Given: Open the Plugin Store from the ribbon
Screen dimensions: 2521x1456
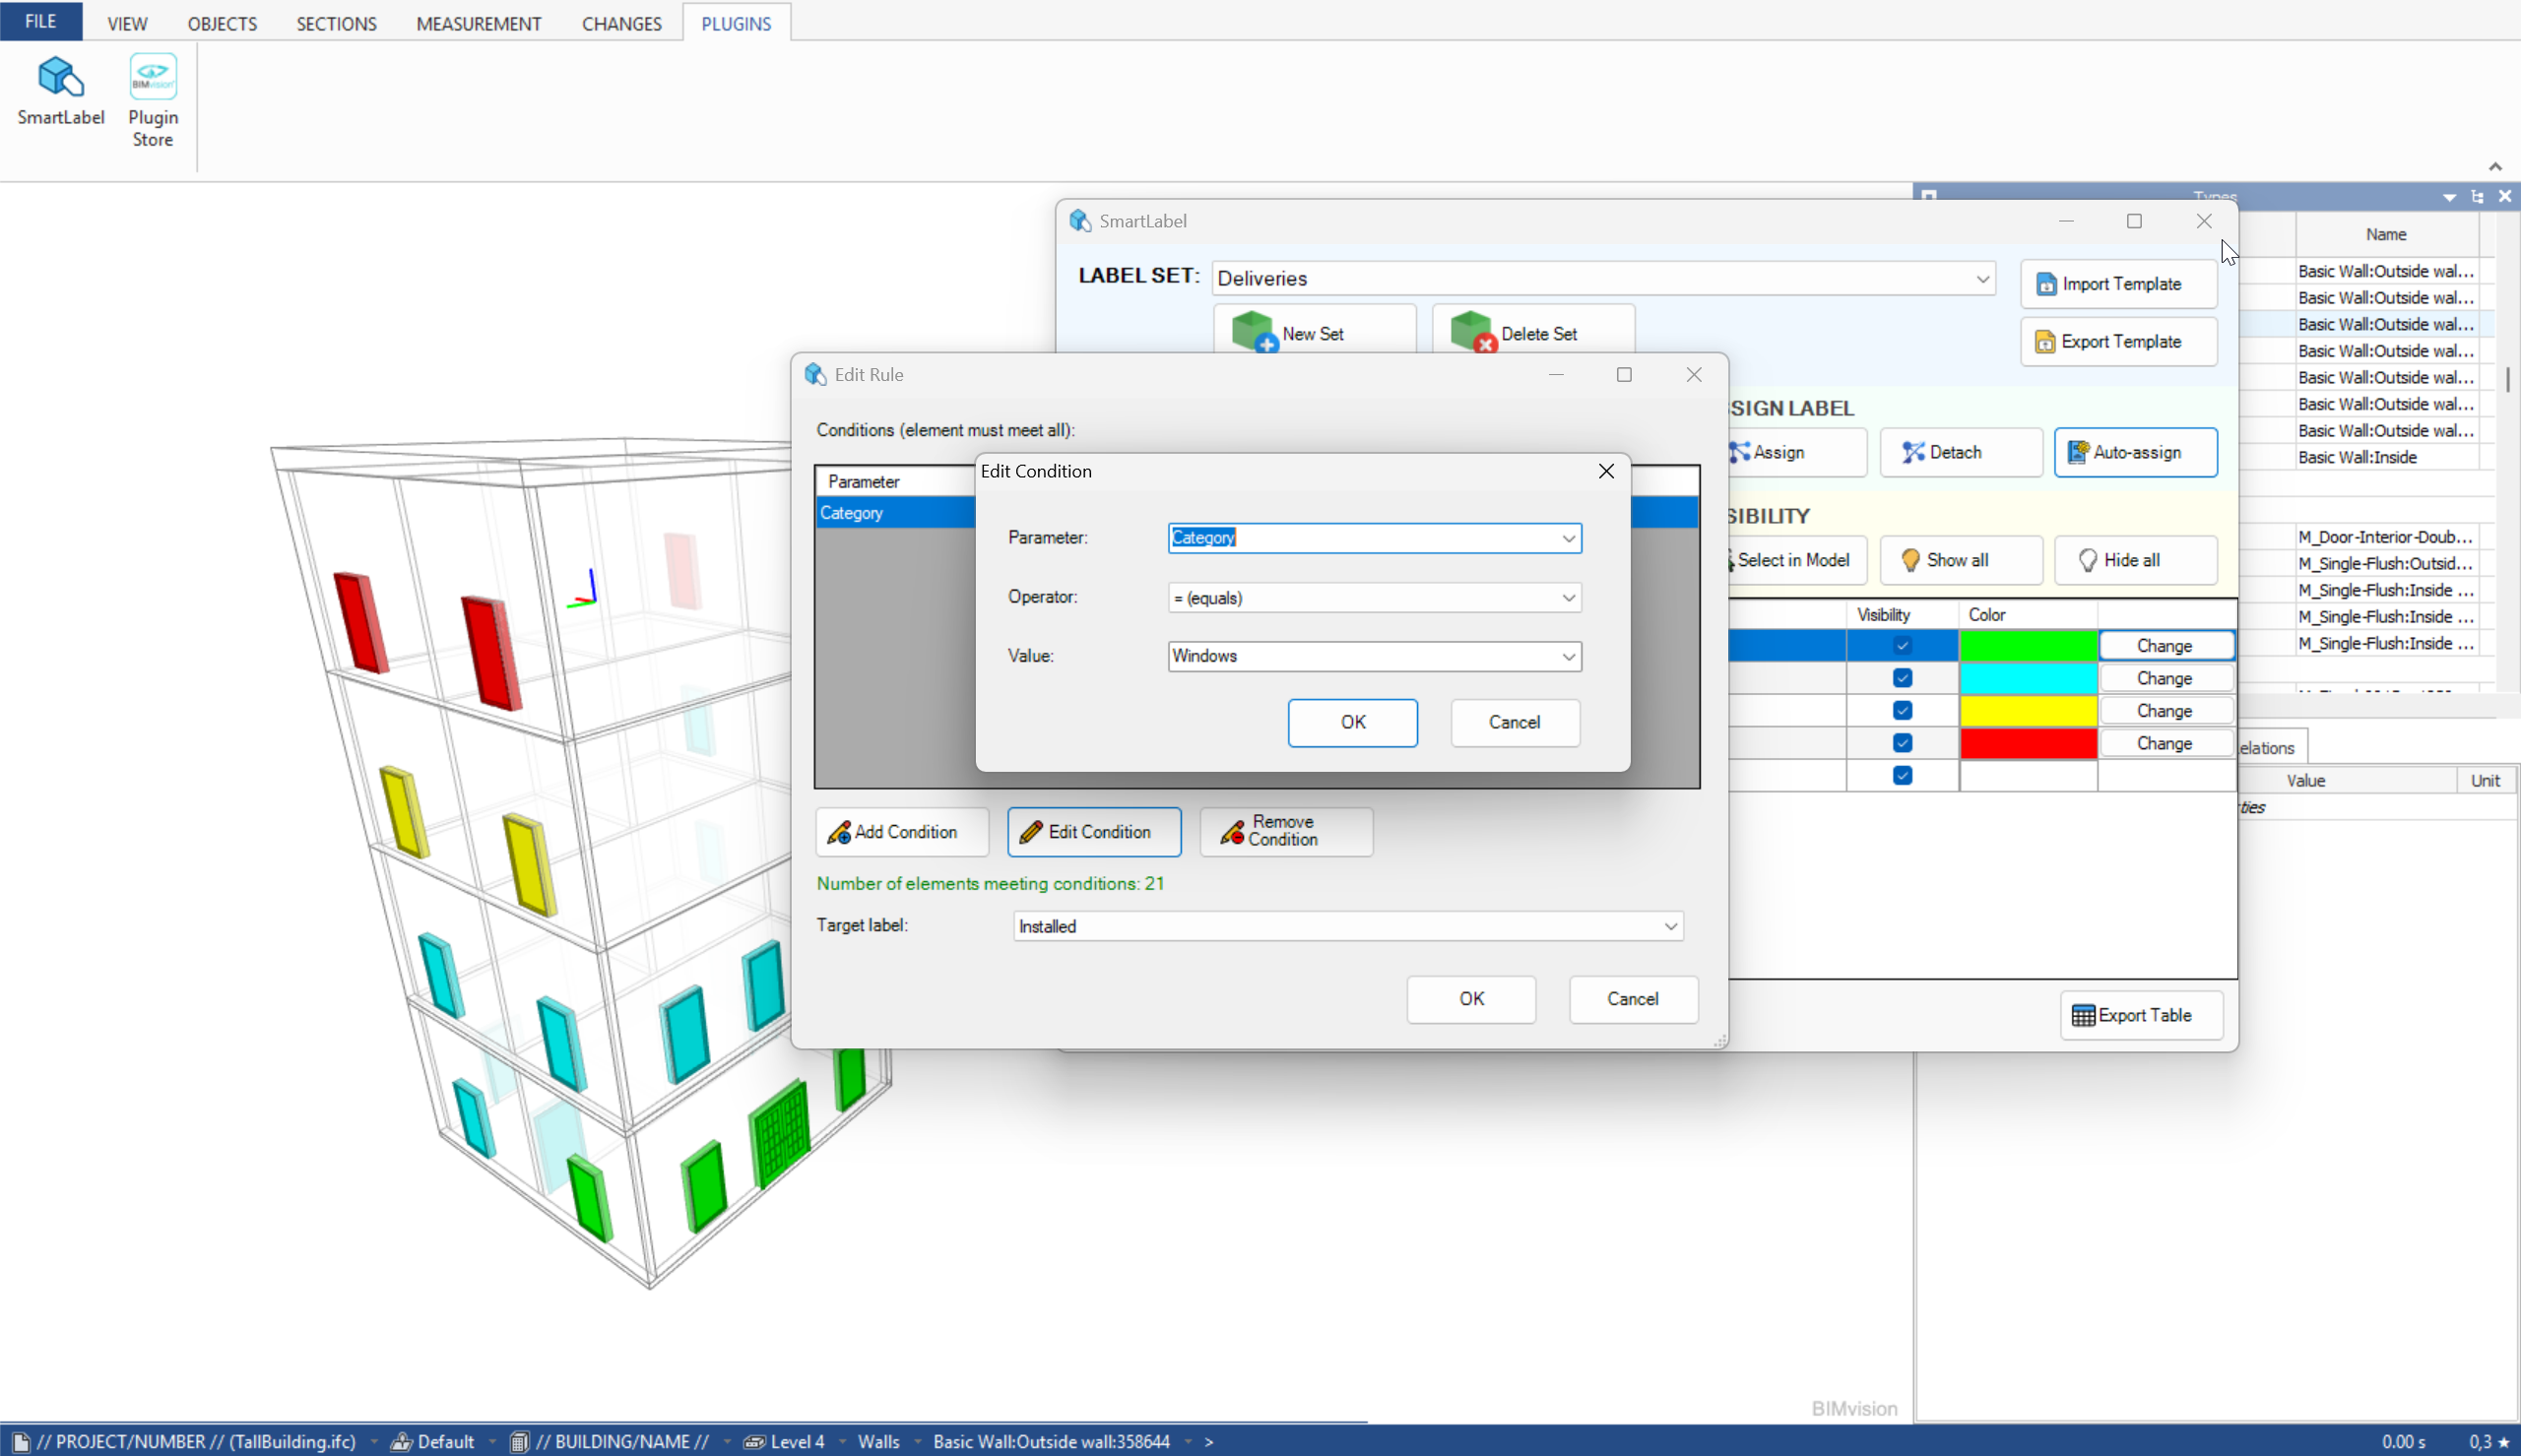Looking at the screenshot, I should click(x=153, y=101).
